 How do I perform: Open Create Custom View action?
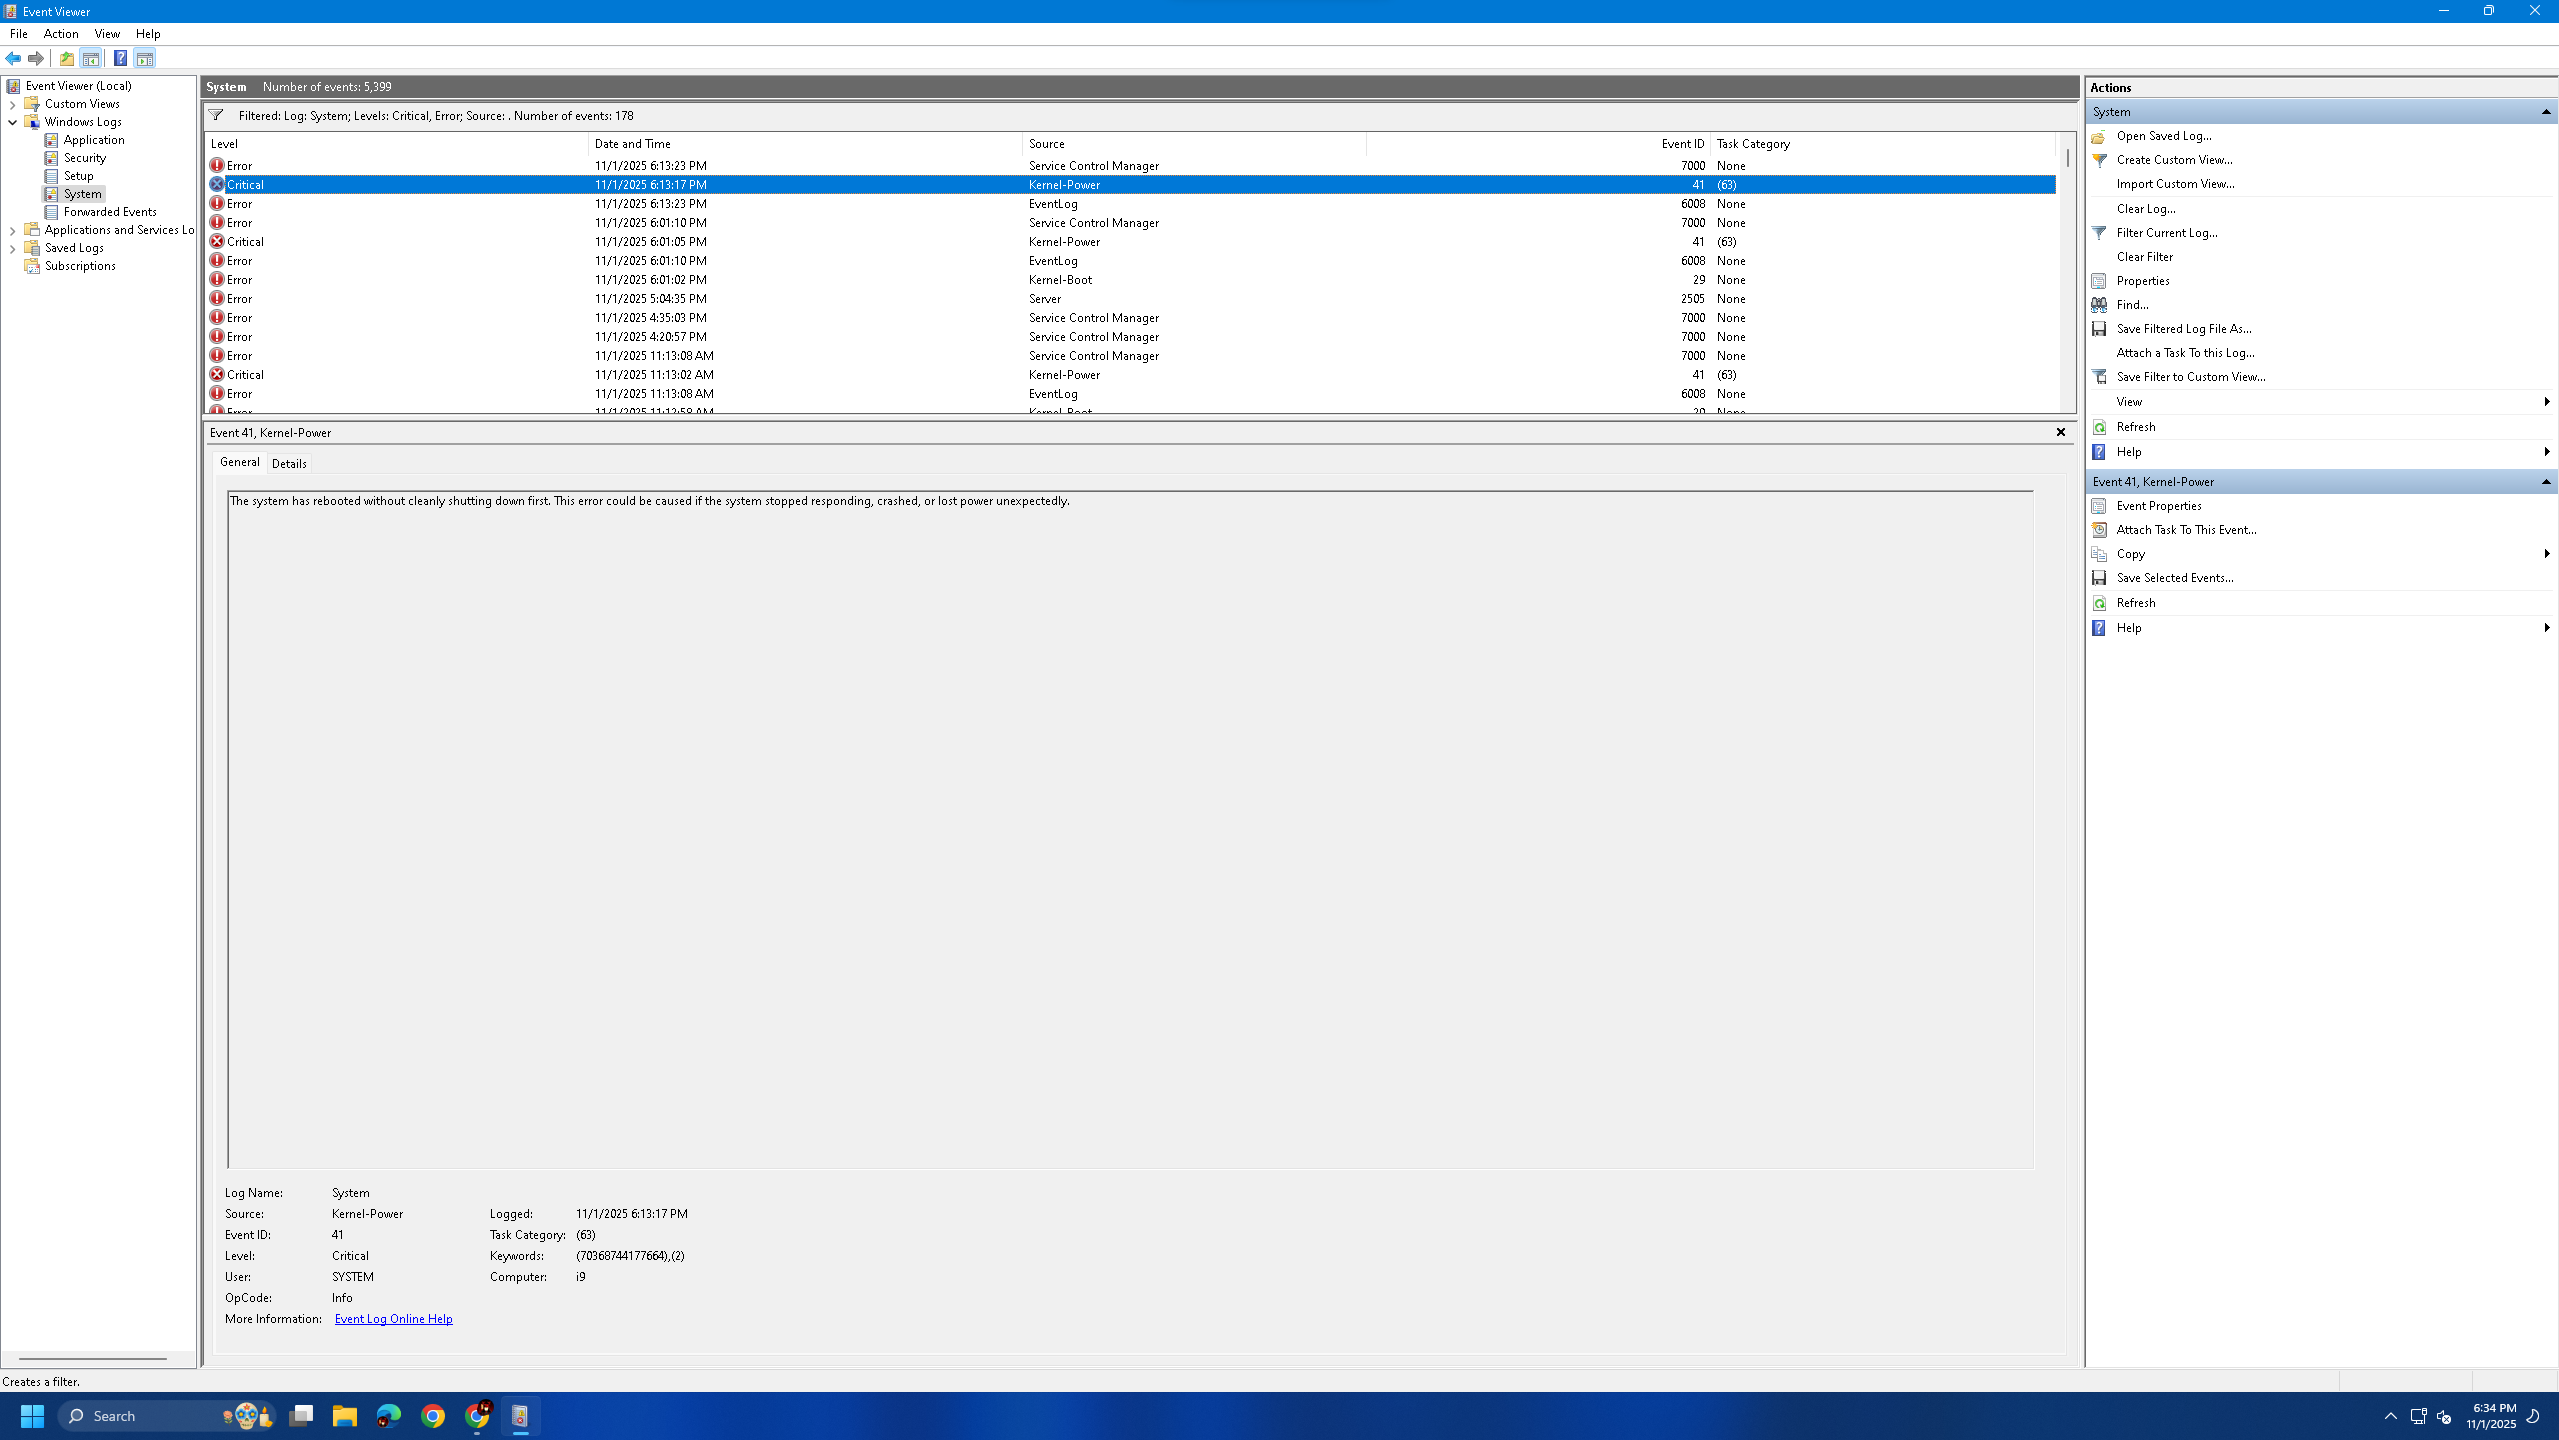(2174, 160)
